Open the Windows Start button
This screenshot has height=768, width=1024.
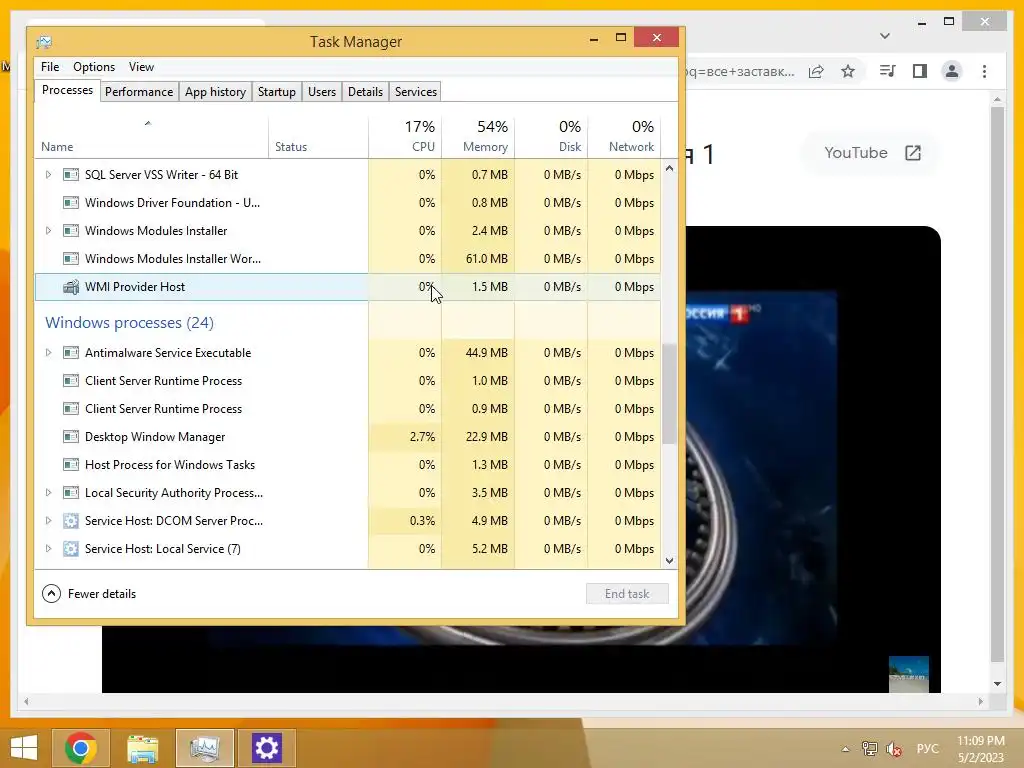pos(24,748)
